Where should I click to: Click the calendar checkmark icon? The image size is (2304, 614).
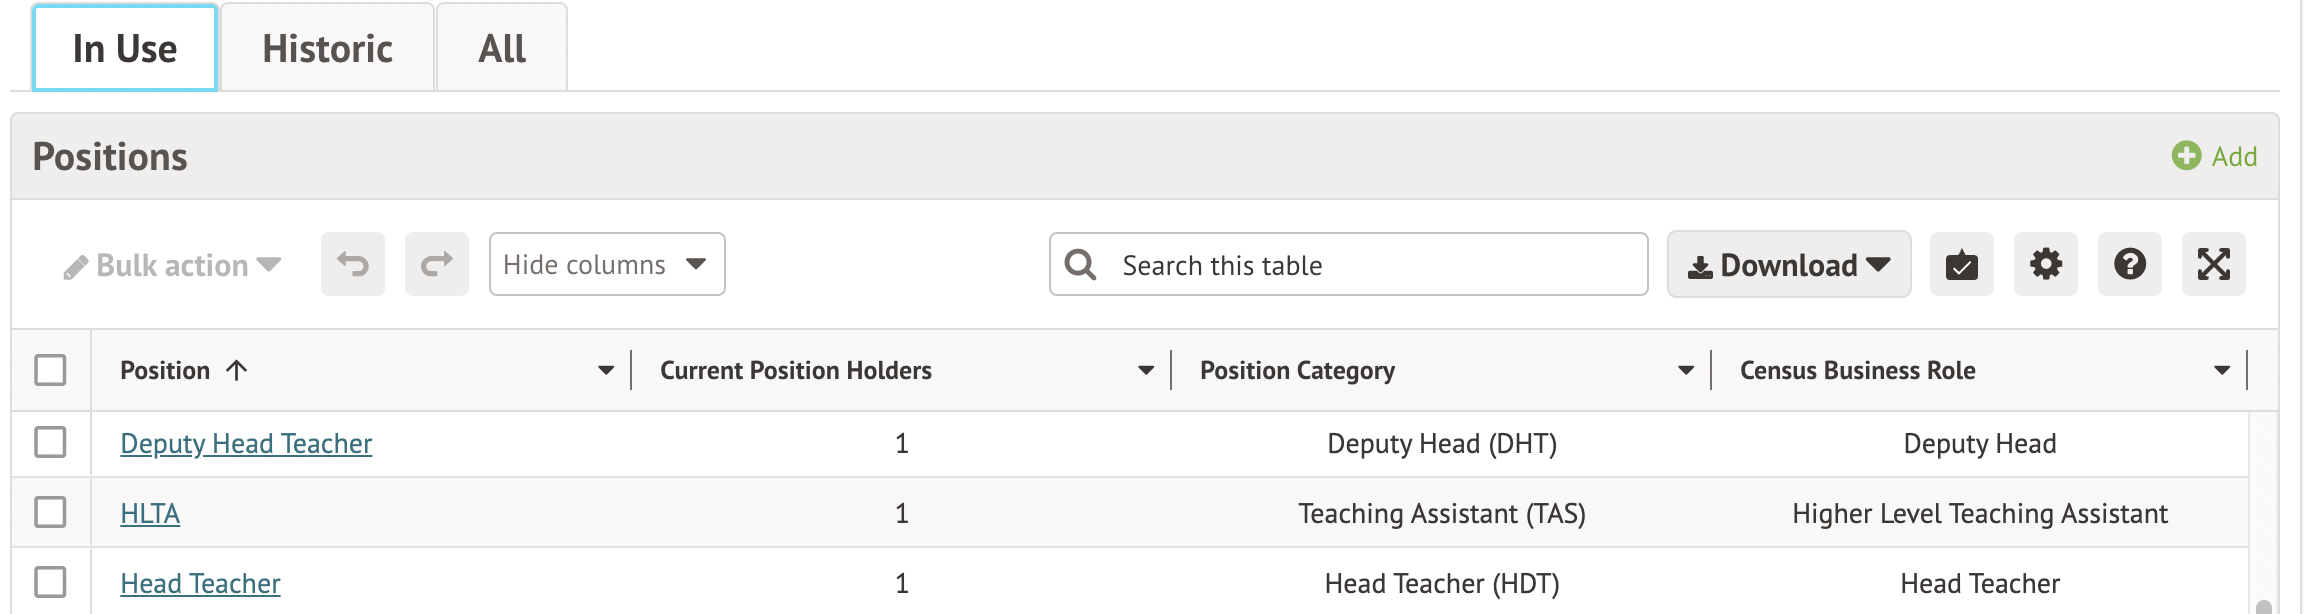(1961, 265)
